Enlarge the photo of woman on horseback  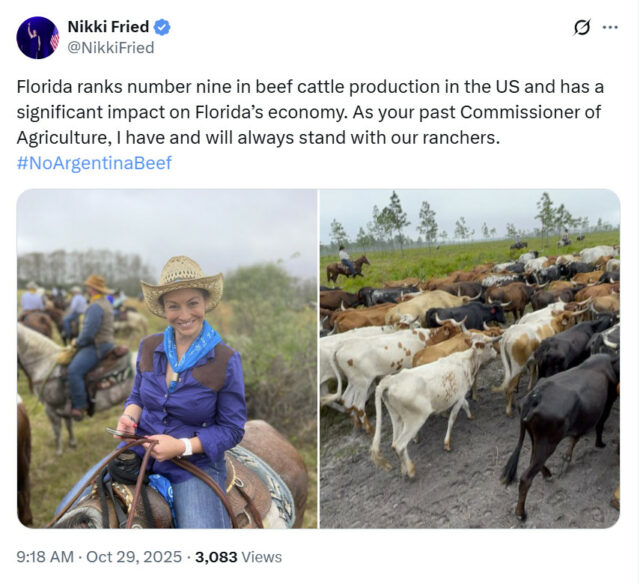166,358
